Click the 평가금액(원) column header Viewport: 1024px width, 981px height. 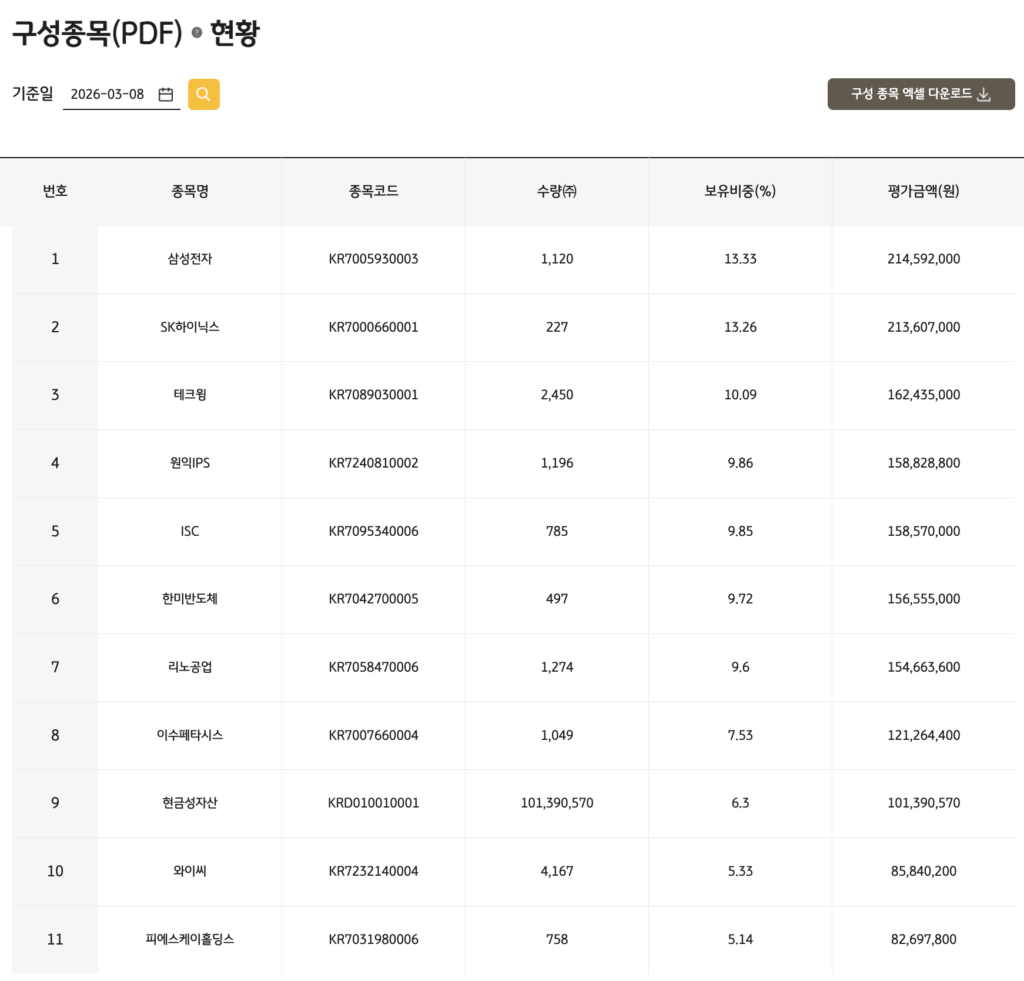pyautogui.click(x=923, y=192)
